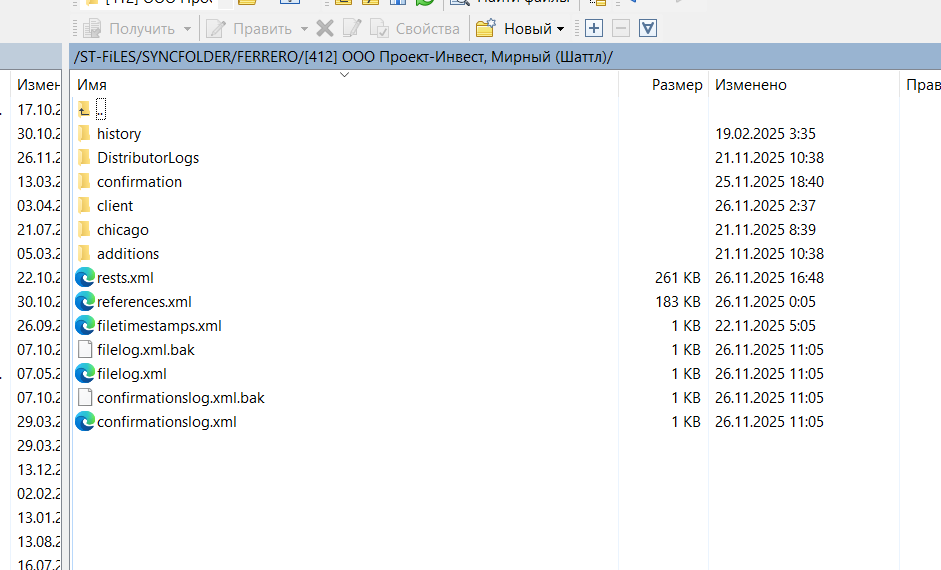Sort by the Имя column header

coord(92,85)
